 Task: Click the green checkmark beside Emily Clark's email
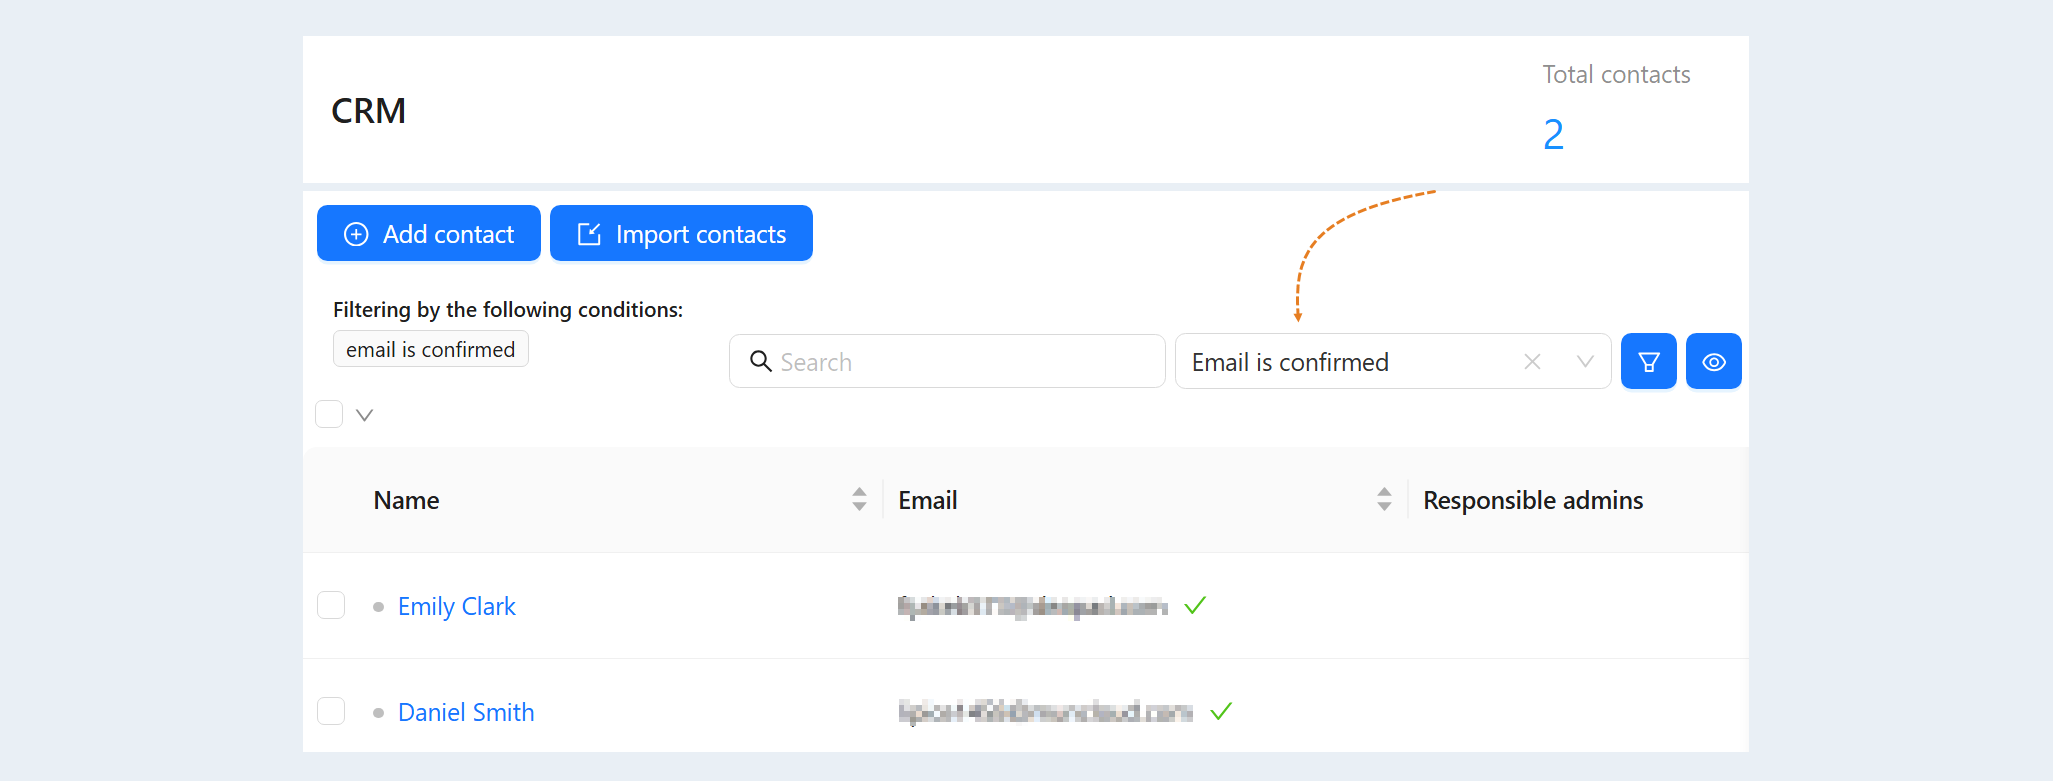pos(1195,605)
